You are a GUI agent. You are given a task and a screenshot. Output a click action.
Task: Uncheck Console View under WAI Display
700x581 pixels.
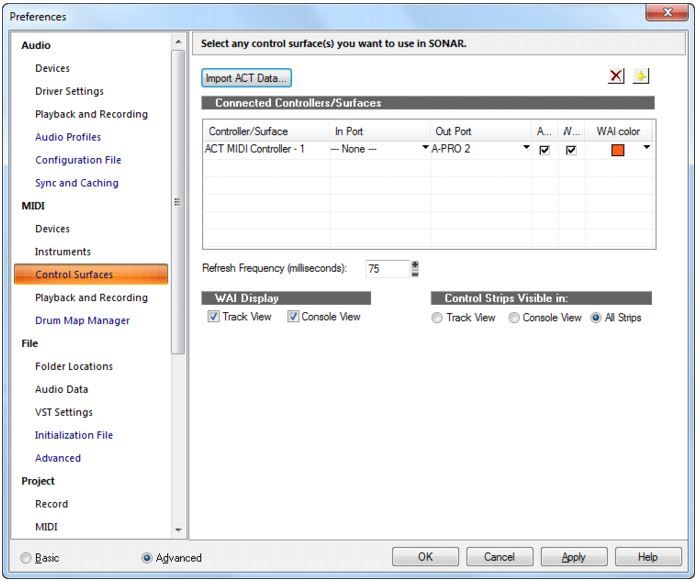pyautogui.click(x=294, y=317)
